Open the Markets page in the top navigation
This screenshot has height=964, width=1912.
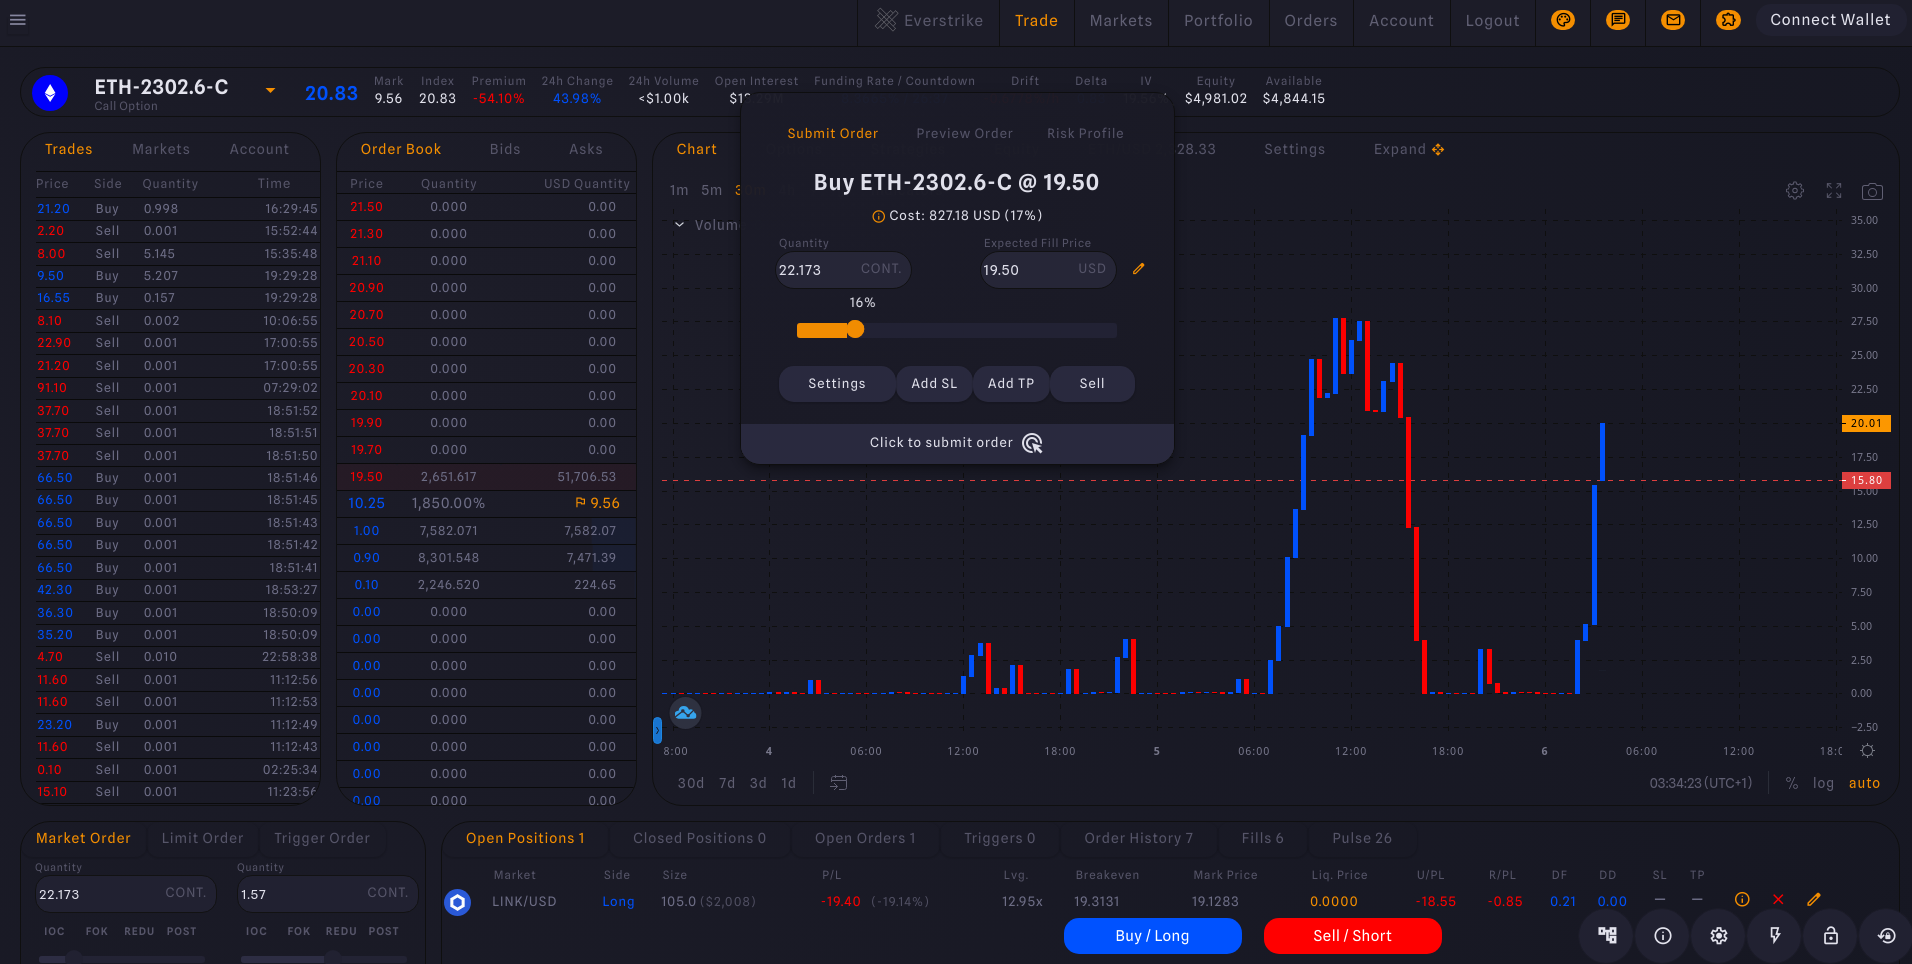(1120, 20)
